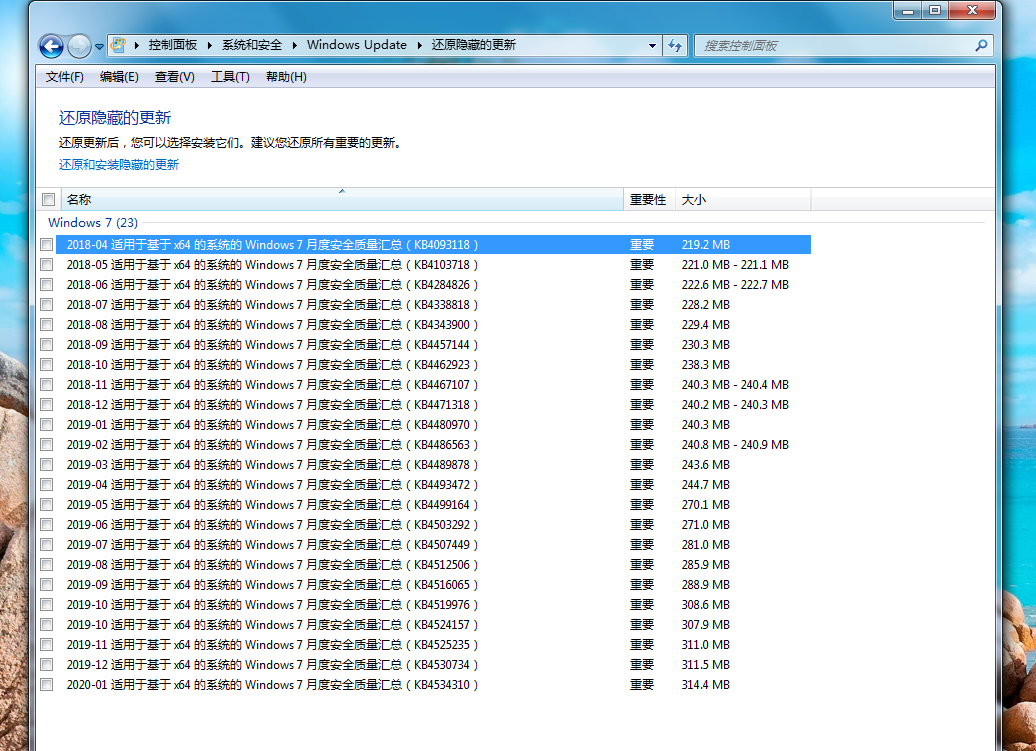Click the Control Panel icon in address bar
This screenshot has width=1036, height=751.
119,45
